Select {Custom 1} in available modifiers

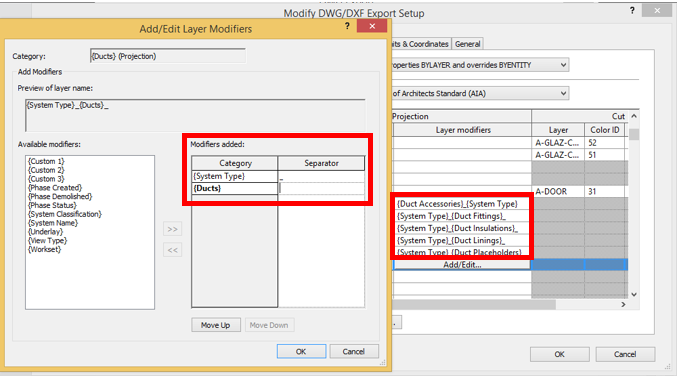click(46, 161)
